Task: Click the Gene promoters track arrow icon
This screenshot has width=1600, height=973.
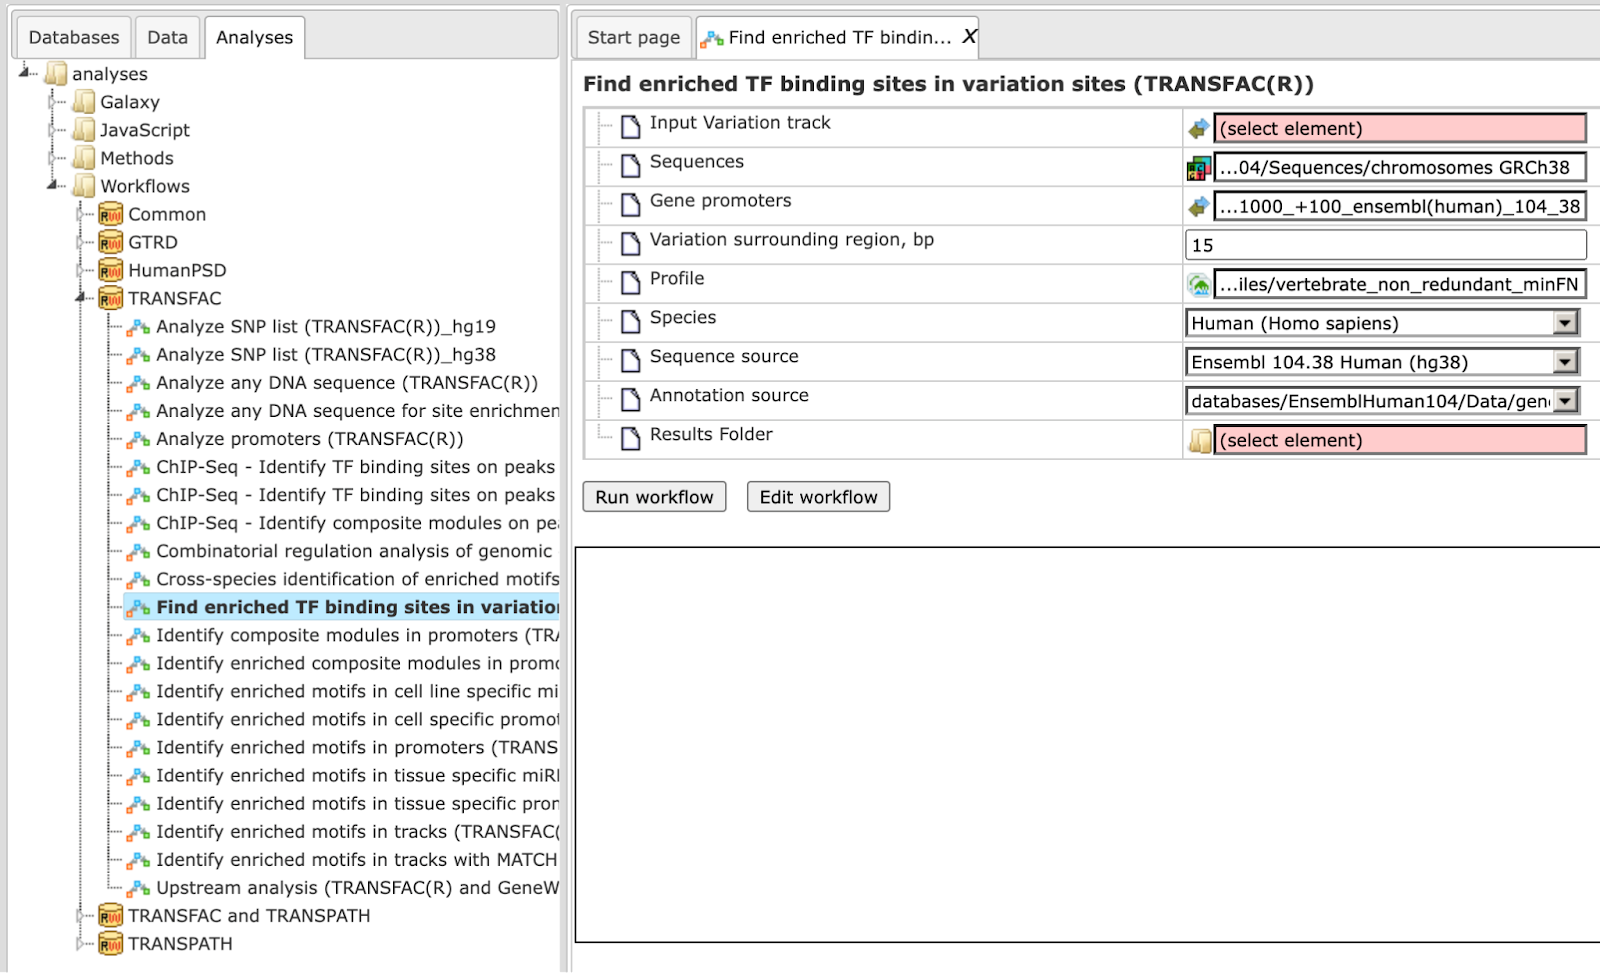Action: pyautogui.click(x=1198, y=207)
